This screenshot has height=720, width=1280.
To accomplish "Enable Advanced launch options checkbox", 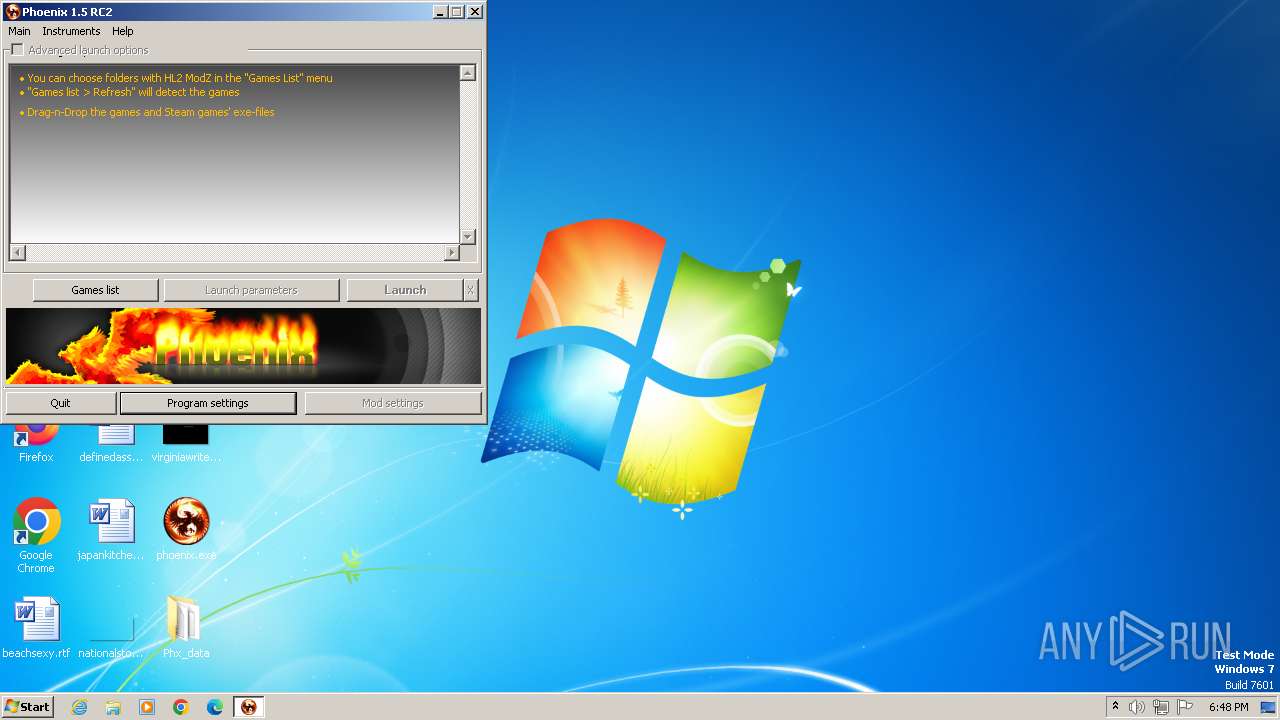I will click(x=17, y=50).
